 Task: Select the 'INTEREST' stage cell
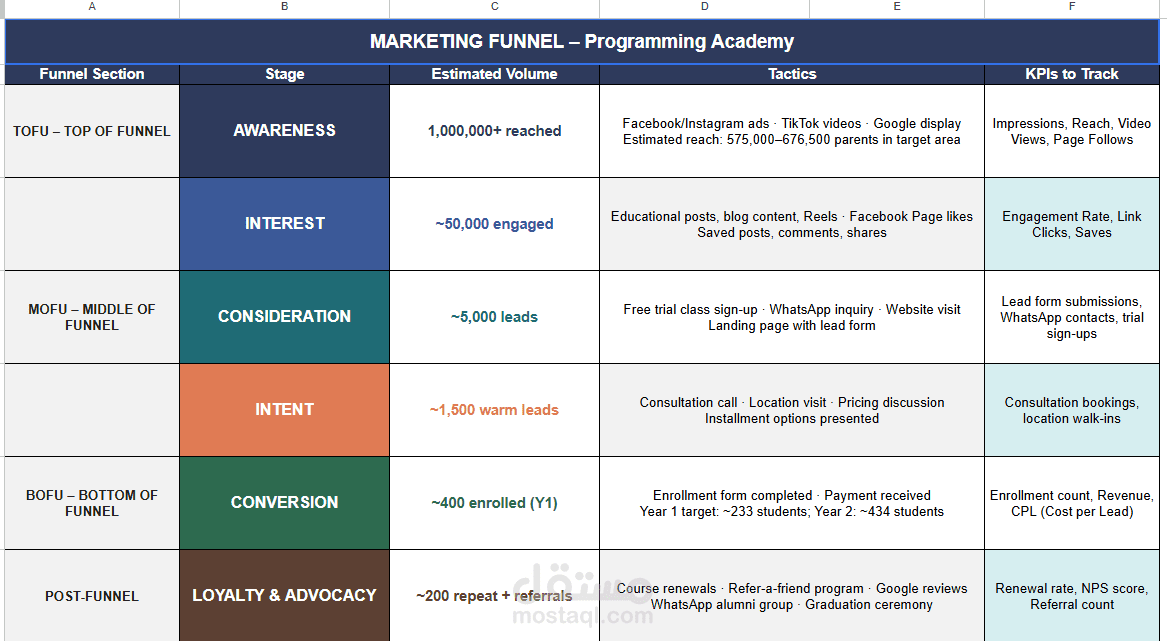click(284, 224)
